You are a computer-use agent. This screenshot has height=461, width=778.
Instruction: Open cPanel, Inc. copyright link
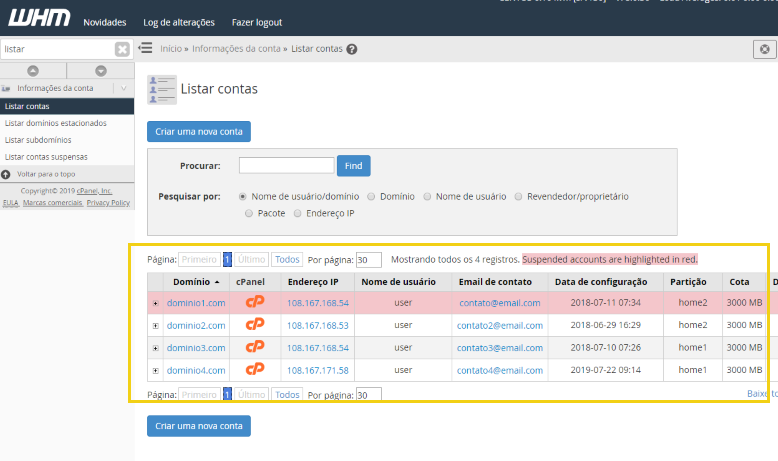[x=94, y=191]
